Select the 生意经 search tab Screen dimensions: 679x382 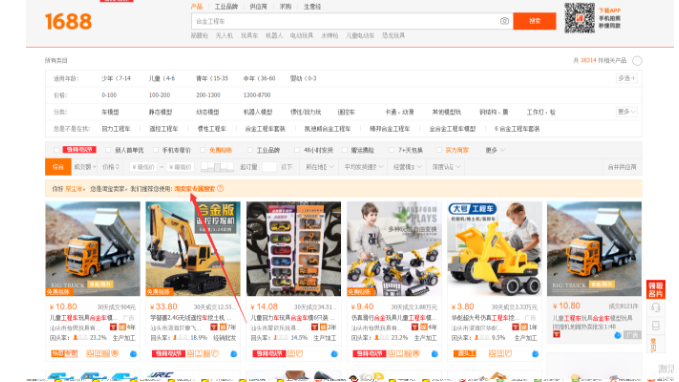pos(312,6)
